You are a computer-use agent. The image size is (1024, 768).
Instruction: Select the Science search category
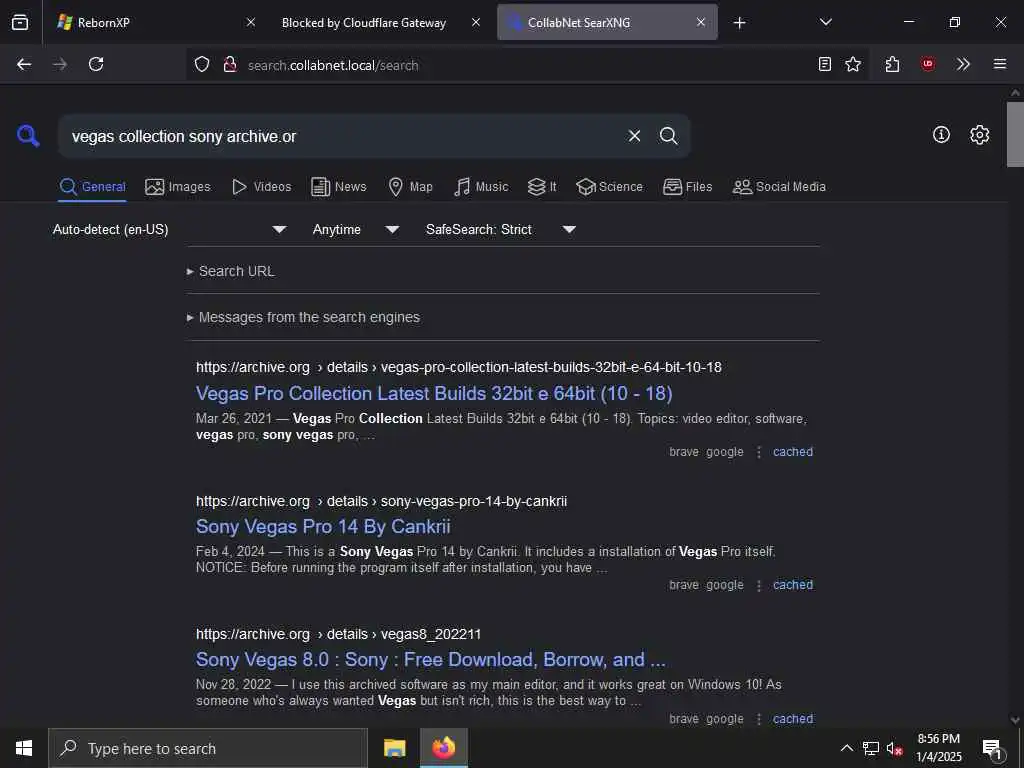(x=609, y=187)
